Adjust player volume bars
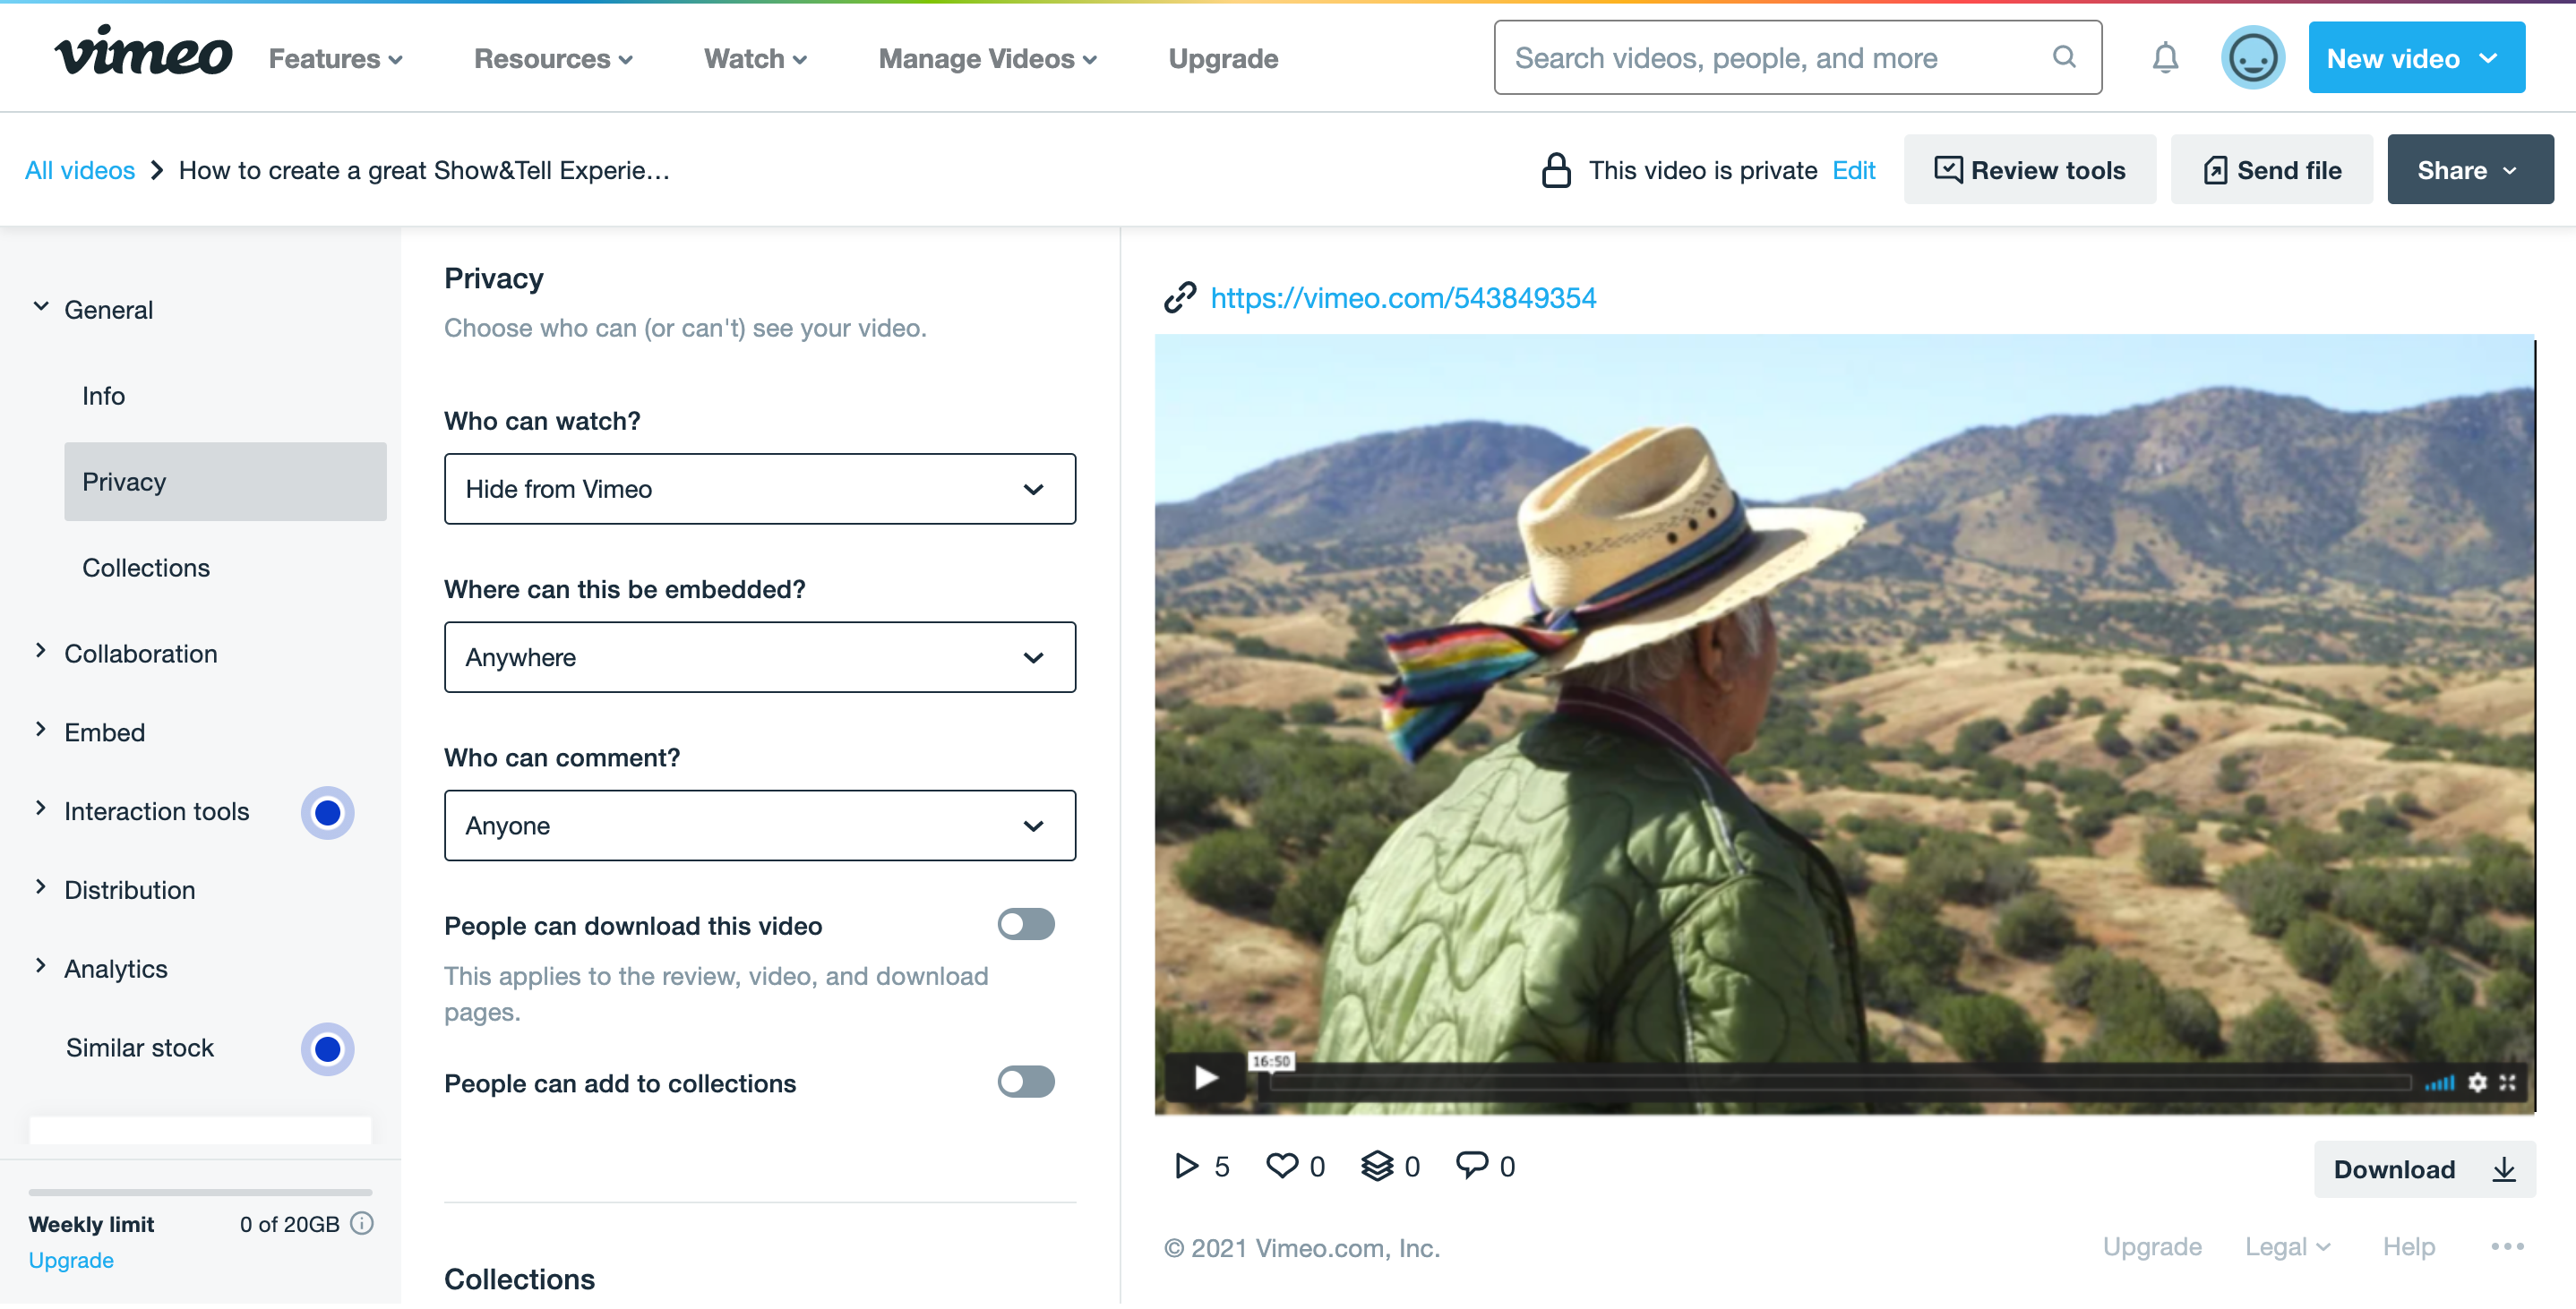Screen dimensions: 2576x1309 (2439, 1085)
